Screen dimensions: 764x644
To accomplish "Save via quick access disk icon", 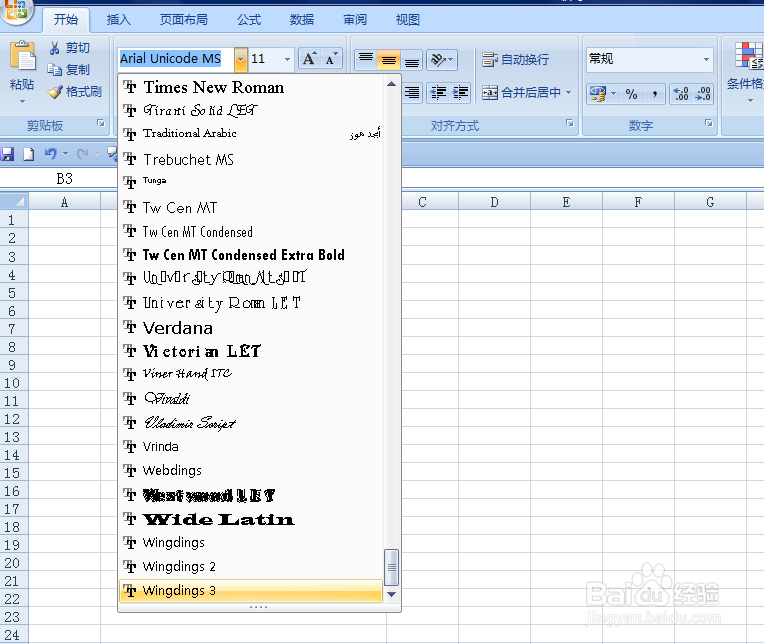I will (7, 154).
